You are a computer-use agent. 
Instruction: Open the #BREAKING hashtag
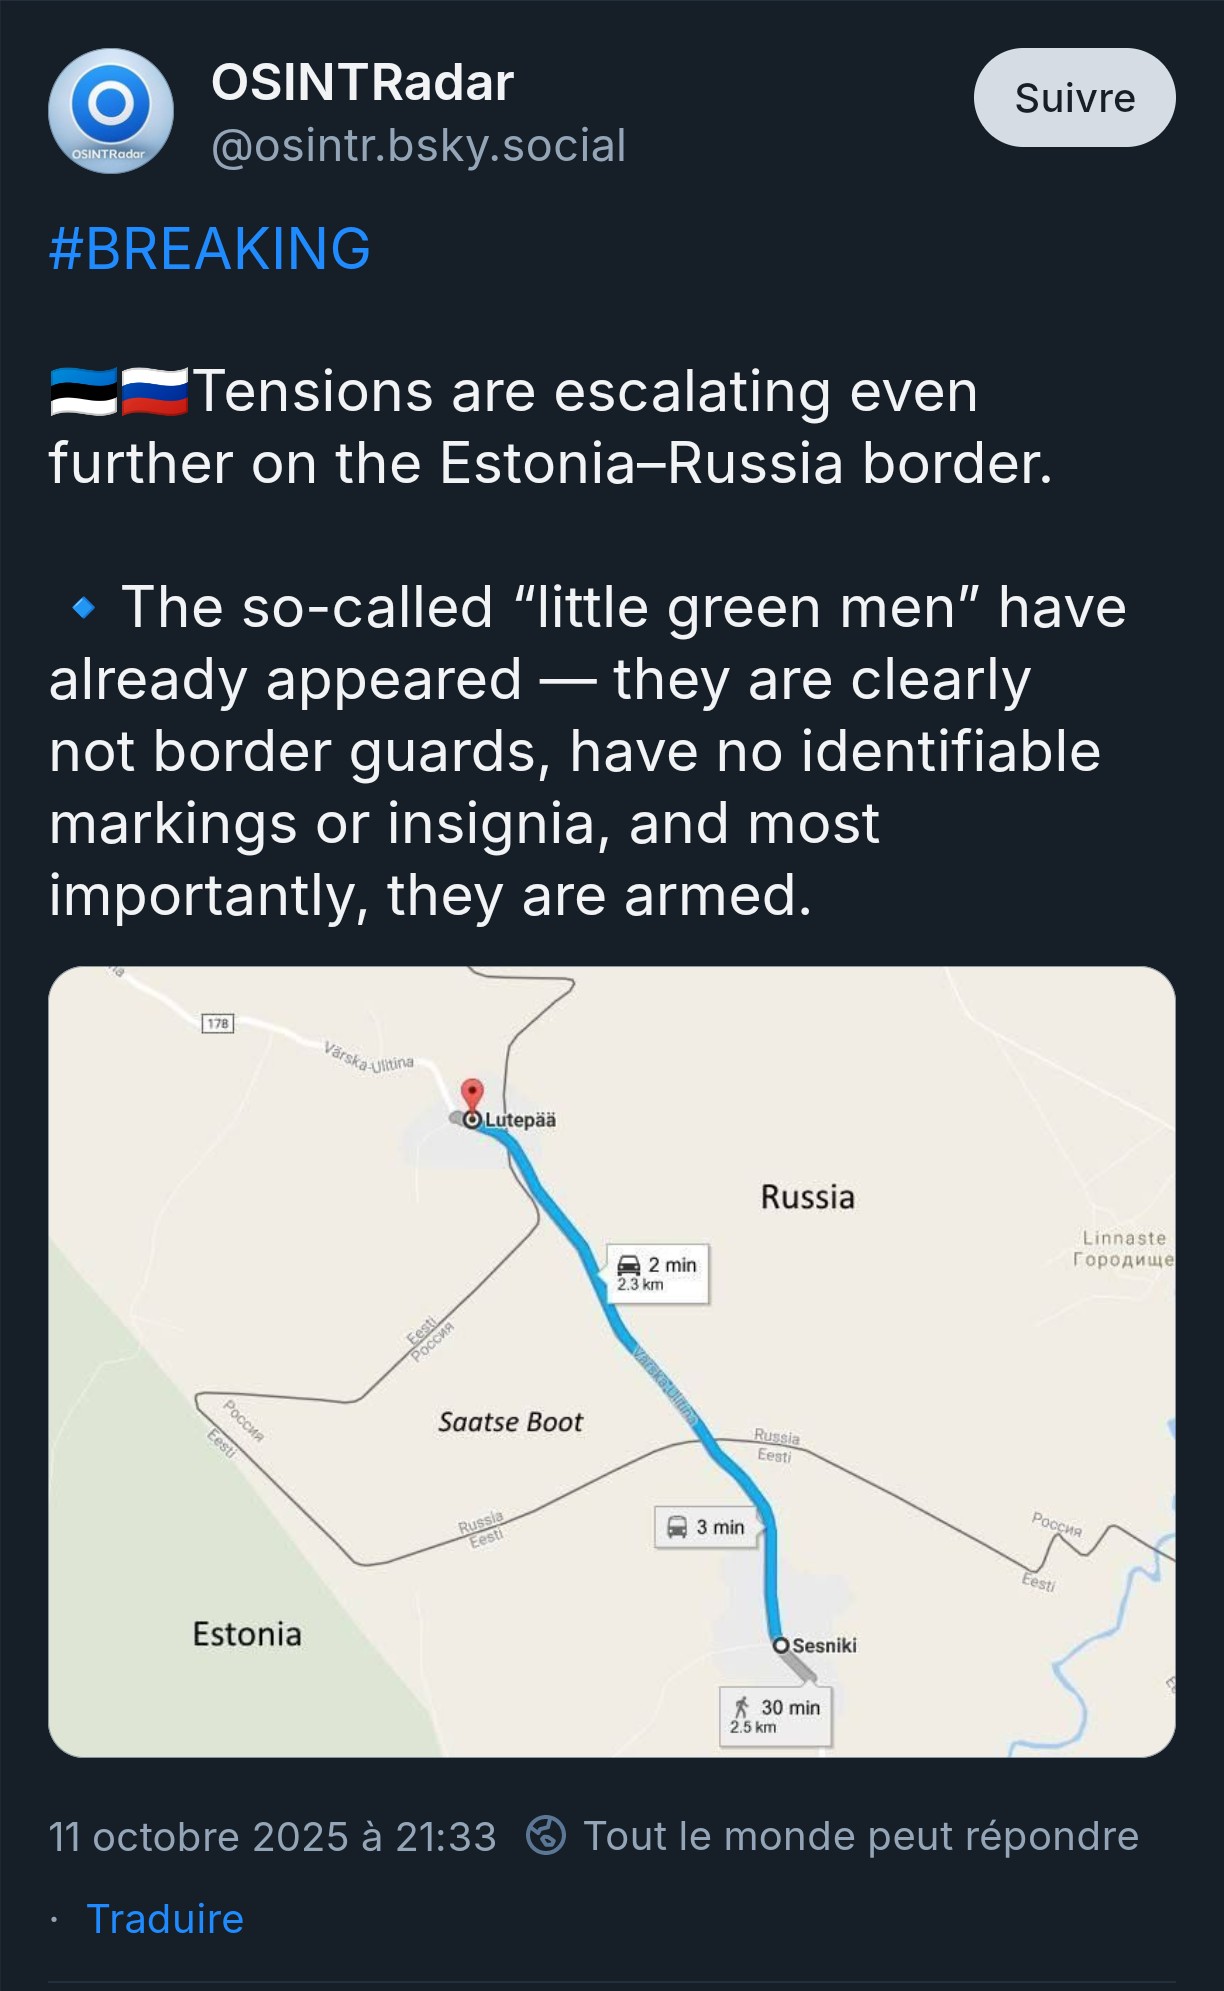(210, 249)
